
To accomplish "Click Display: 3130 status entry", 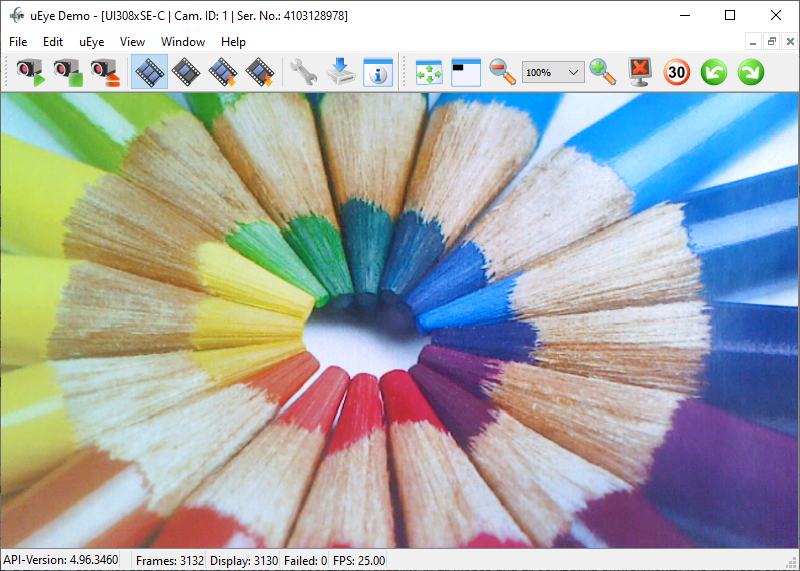I will tap(244, 560).
